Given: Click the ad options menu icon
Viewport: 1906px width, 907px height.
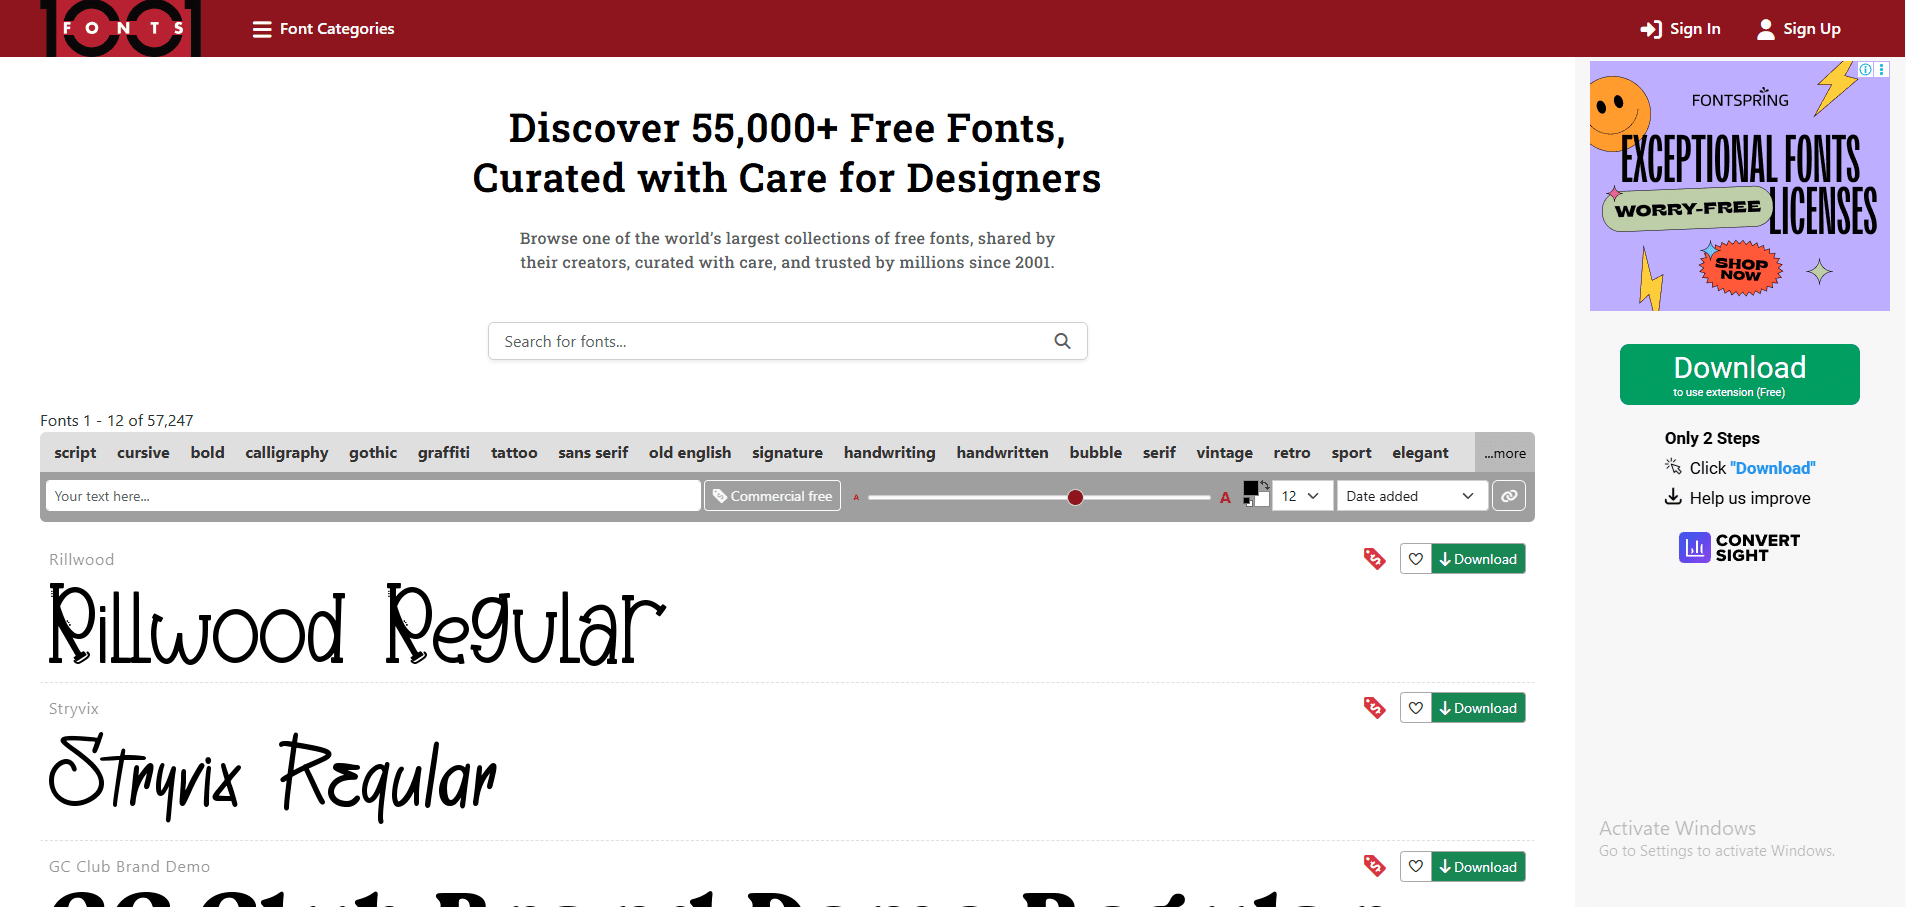Looking at the screenshot, I should click(x=1882, y=69).
